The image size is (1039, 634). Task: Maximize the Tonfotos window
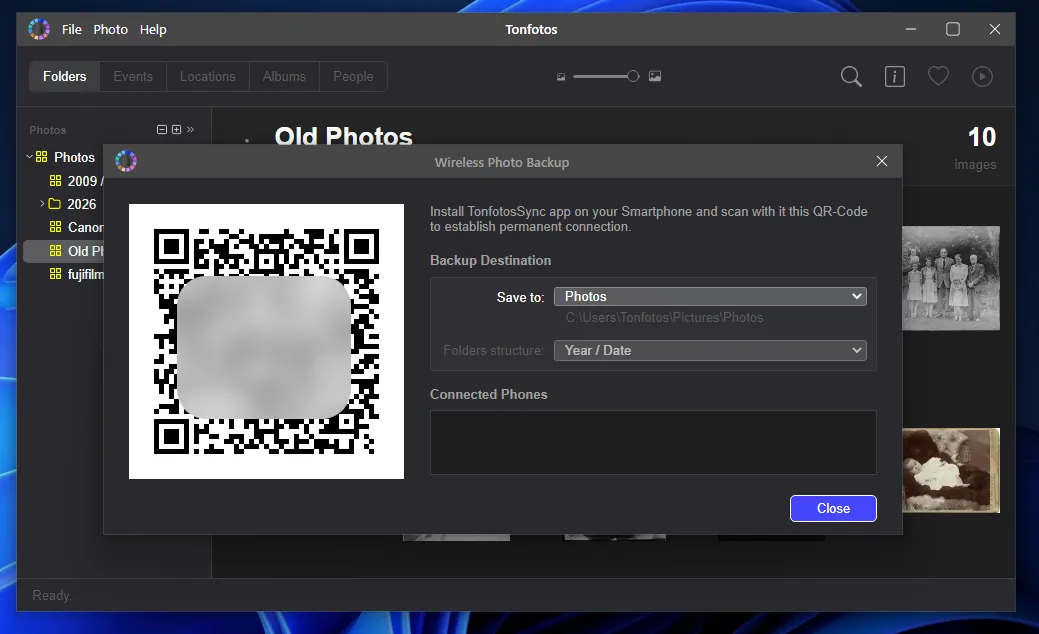click(952, 29)
